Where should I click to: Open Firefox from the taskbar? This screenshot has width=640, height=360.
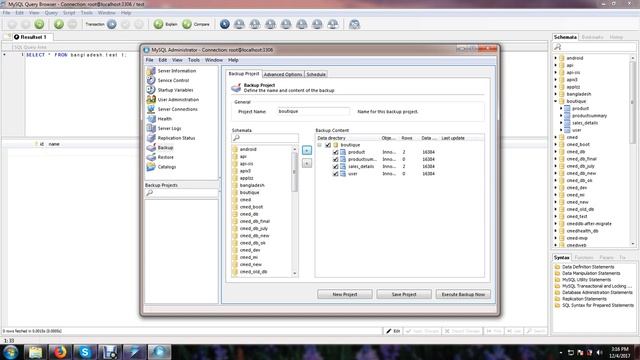60,352
